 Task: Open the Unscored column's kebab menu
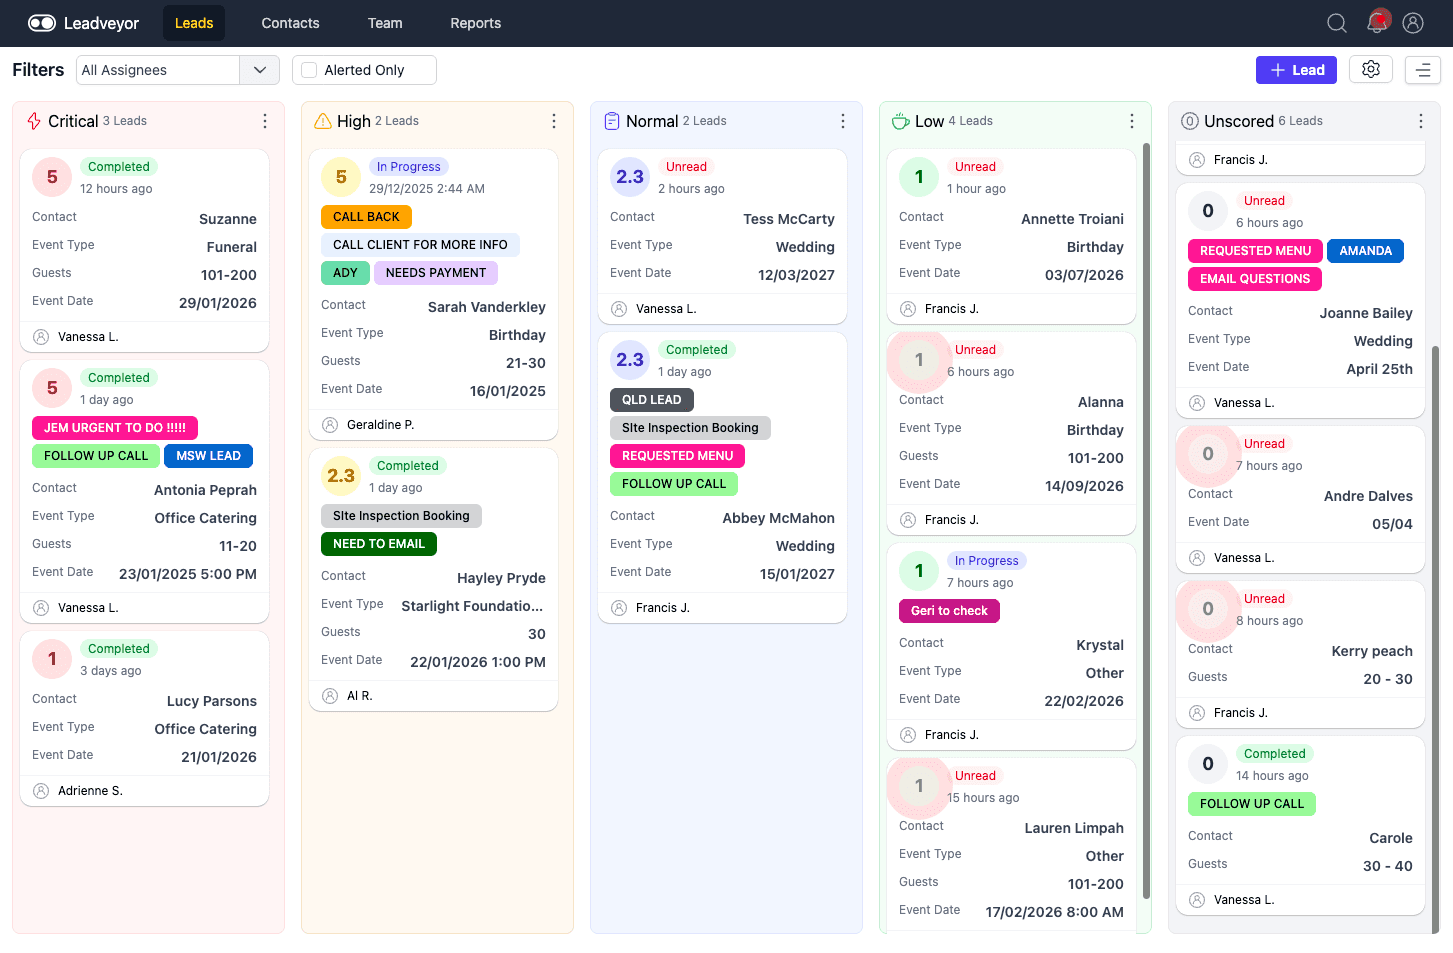[x=1420, y=120]
